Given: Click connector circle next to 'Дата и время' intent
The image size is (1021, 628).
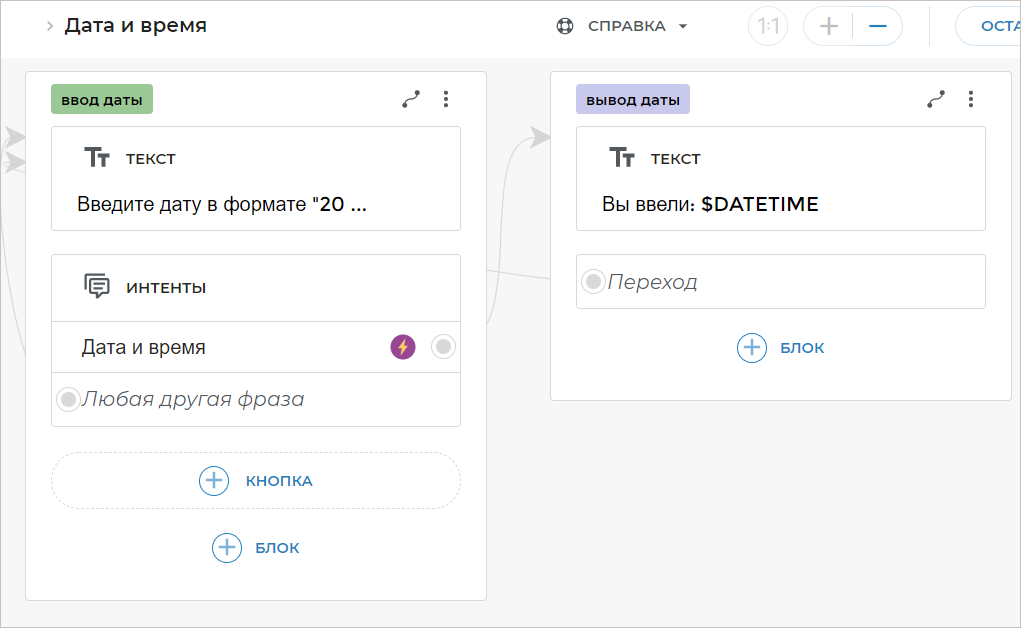Looking at the screenshot, I should pyautogui.click(x=443, y=347).
